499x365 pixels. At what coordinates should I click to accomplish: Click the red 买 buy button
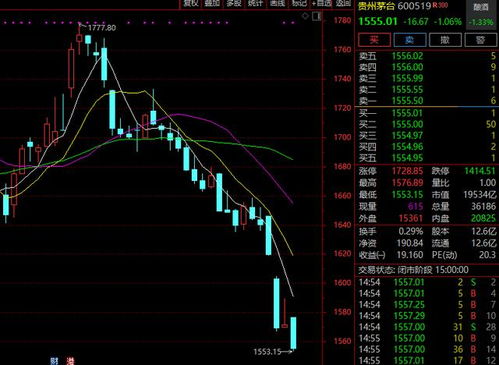pos(374,40)
